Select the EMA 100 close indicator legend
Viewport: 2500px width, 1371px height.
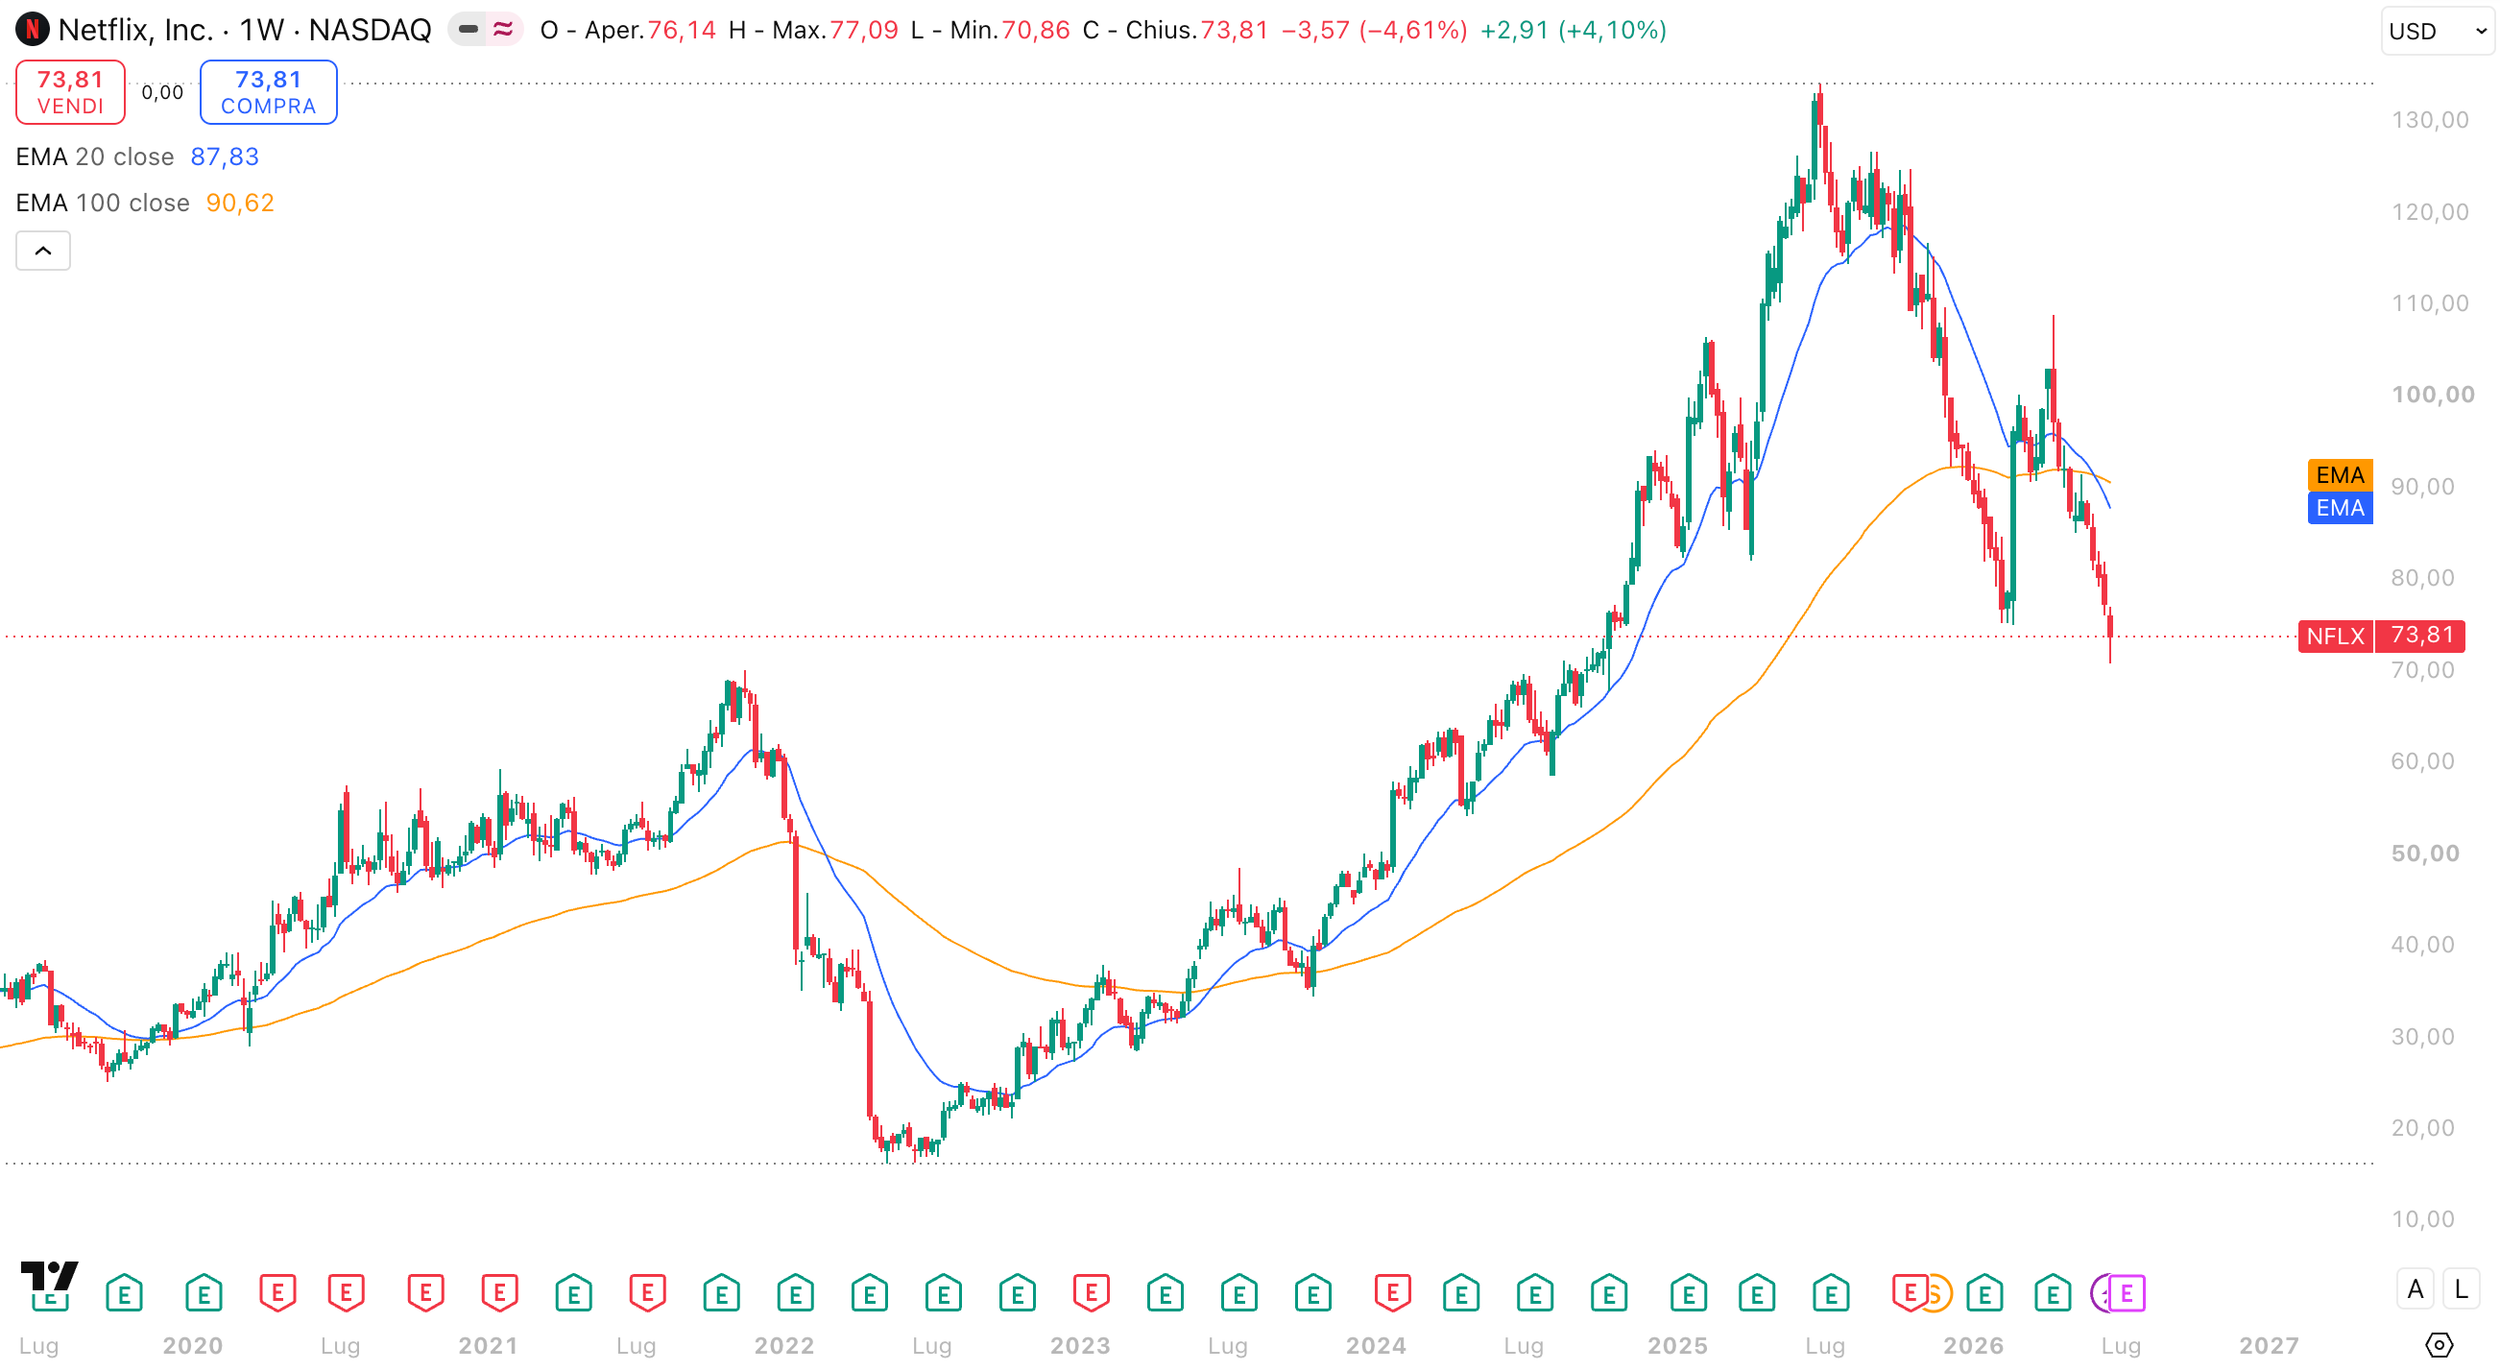(103, 203)
